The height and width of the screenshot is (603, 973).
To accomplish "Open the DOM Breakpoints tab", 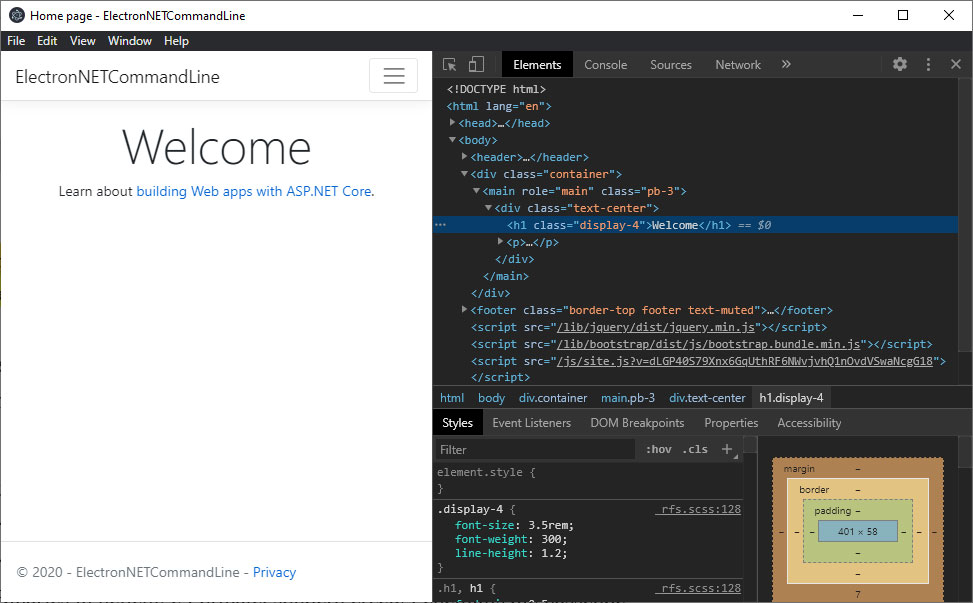I will click(x=637, y=422).
